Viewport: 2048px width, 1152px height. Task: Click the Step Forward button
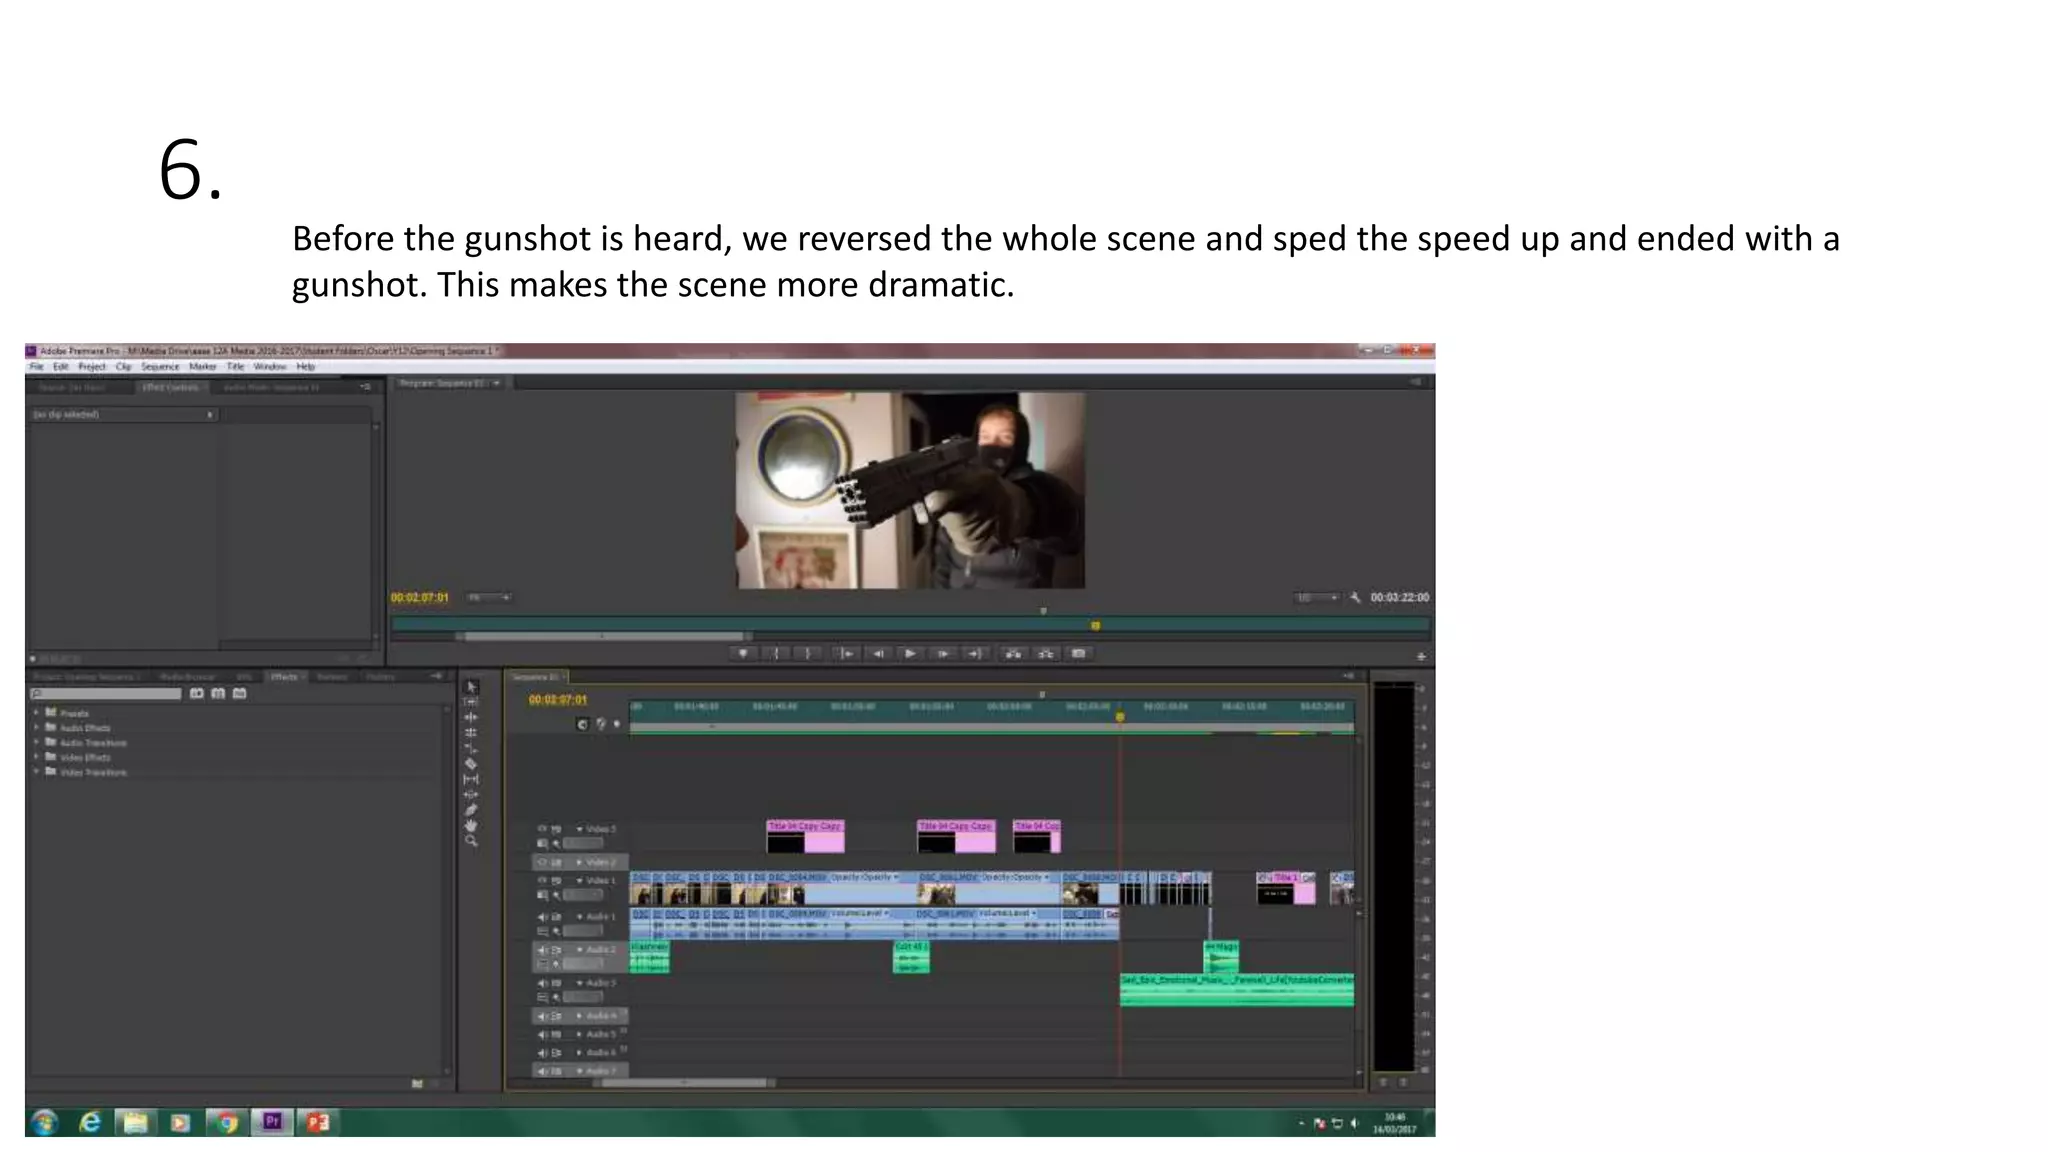point(942,654)
